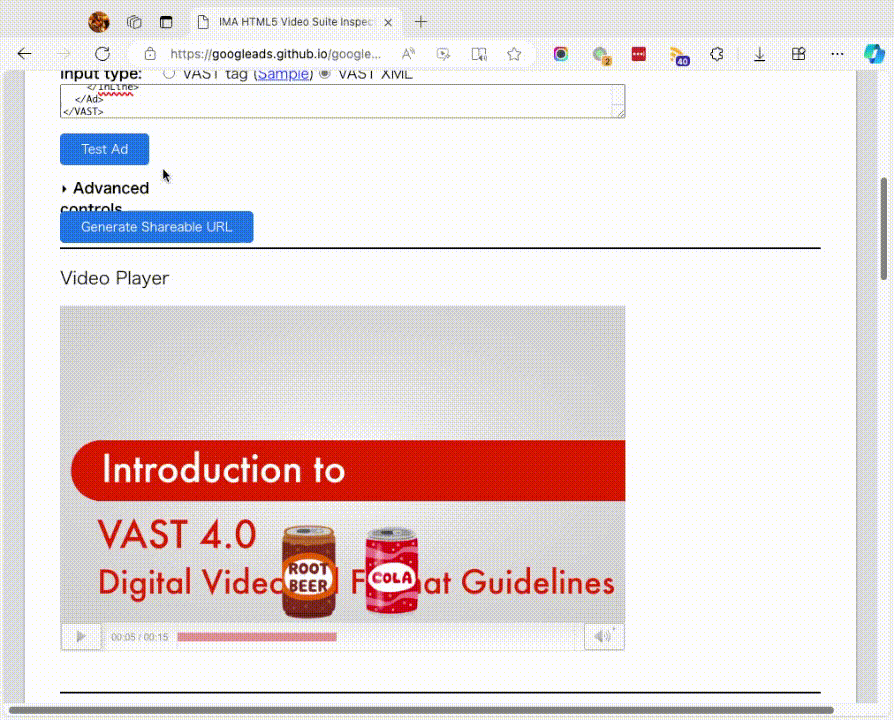Click the Test Ad button

(104, 149)
